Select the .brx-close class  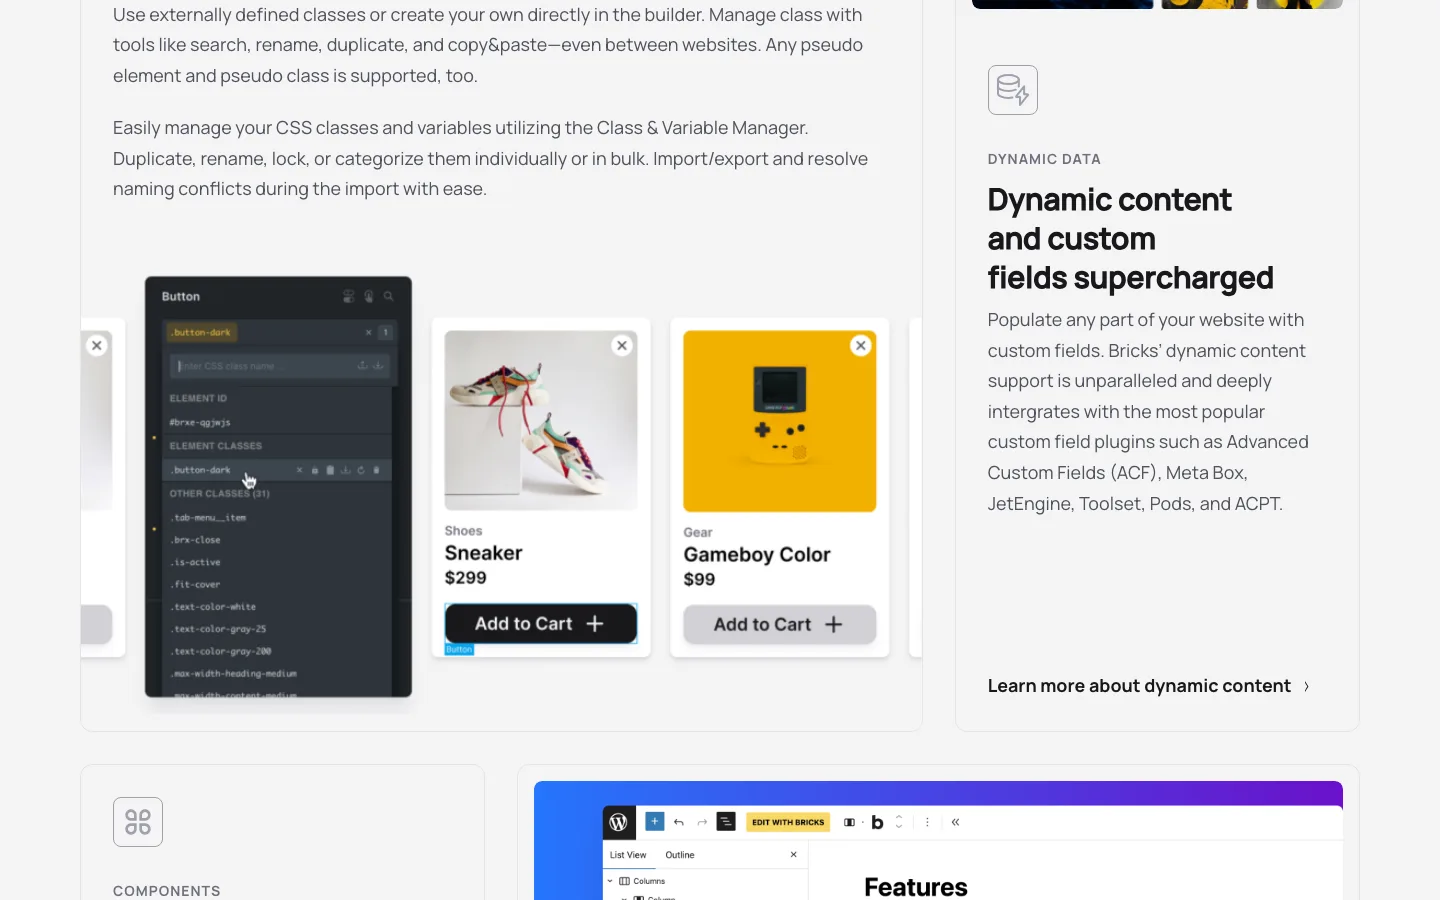[196, 540]
